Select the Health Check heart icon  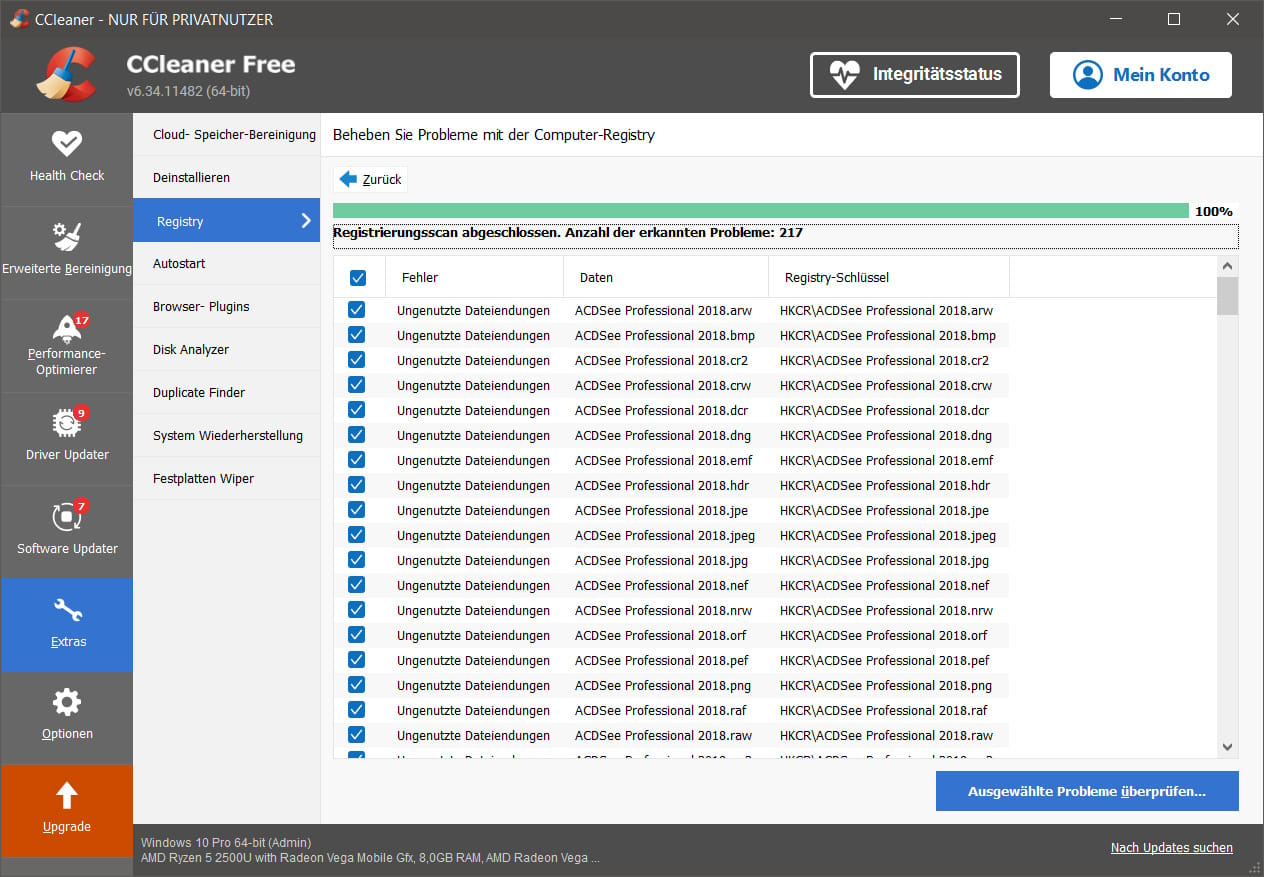(66, 144)
